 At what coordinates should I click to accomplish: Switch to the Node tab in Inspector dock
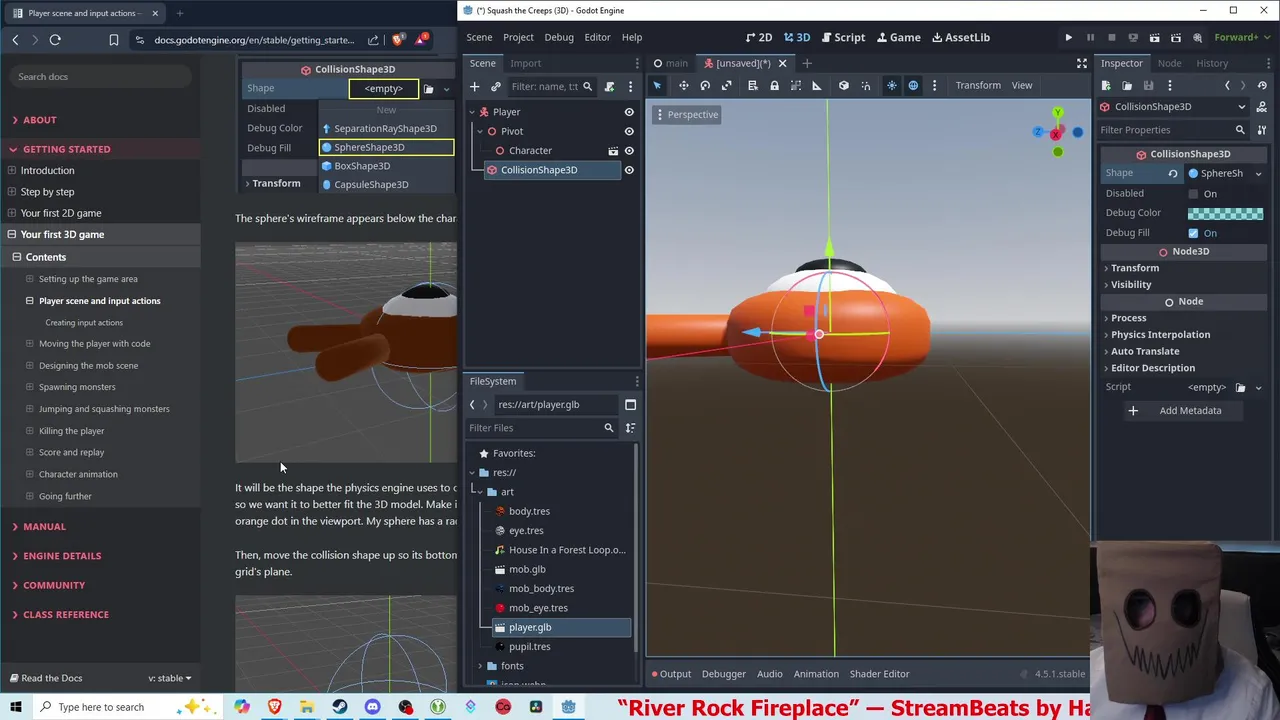[1169, 63]
